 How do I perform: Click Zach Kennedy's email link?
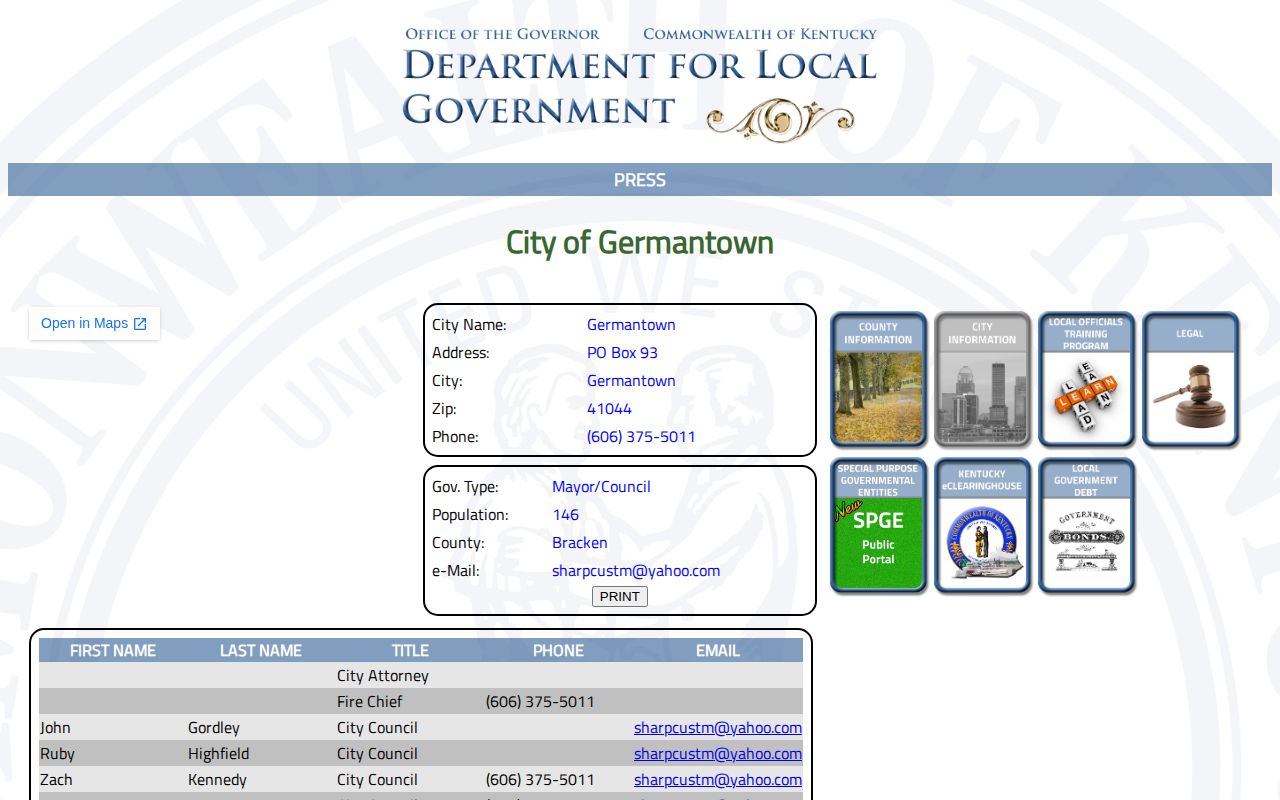coord(718,780)
